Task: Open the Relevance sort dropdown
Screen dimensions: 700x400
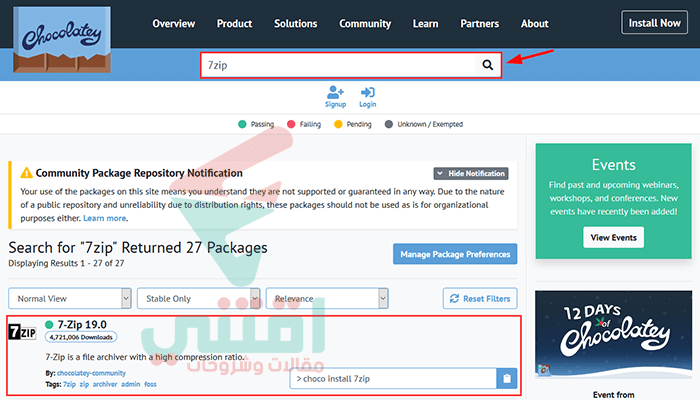Action: [x=327, y=298]
